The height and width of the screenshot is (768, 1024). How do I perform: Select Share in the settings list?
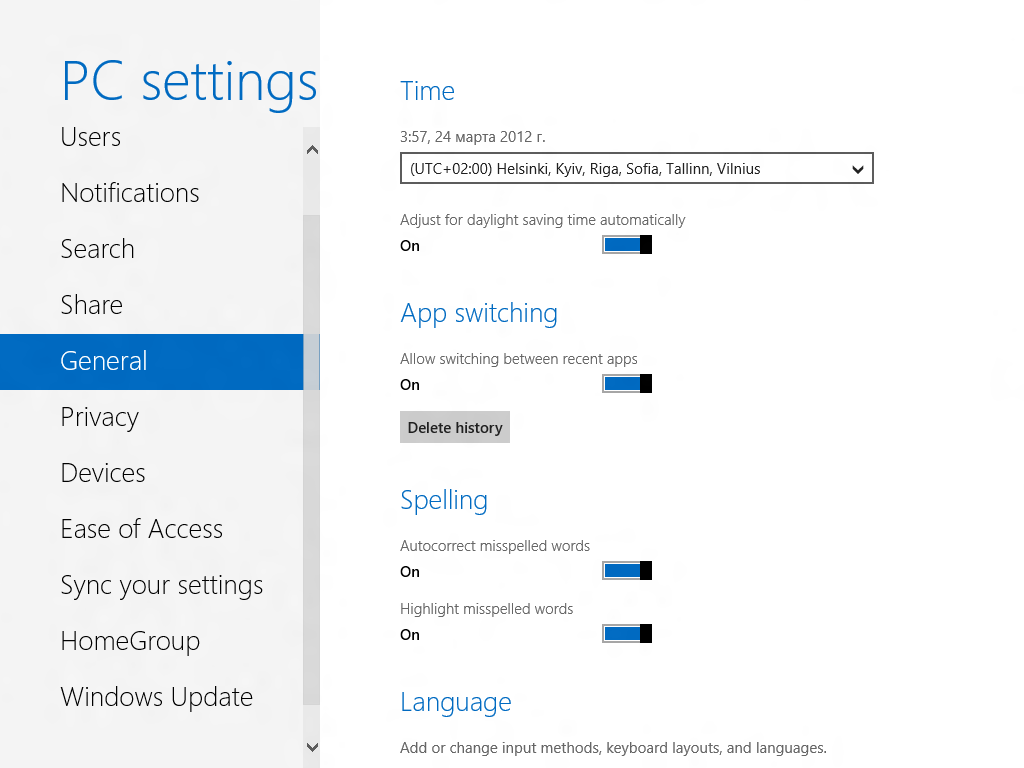91,306
